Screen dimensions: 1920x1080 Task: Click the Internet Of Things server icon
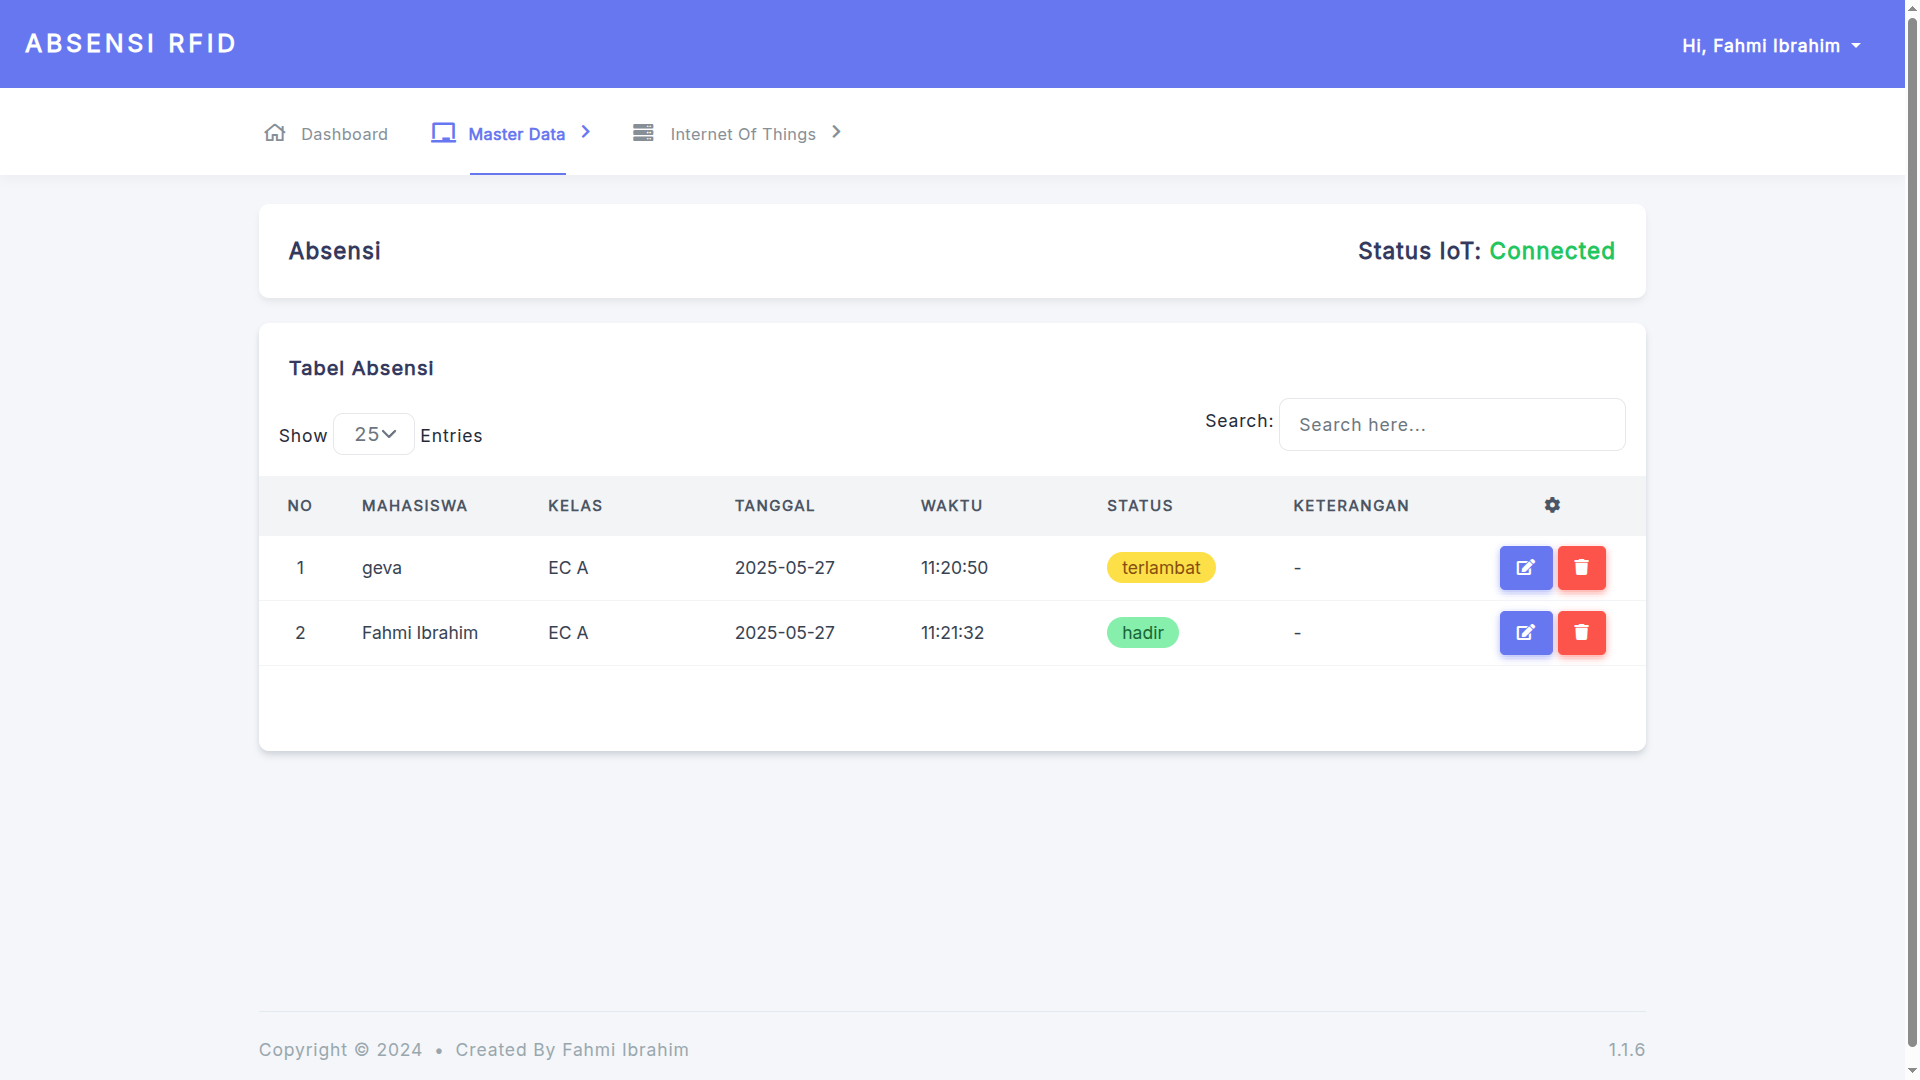(x=643, y=133)
